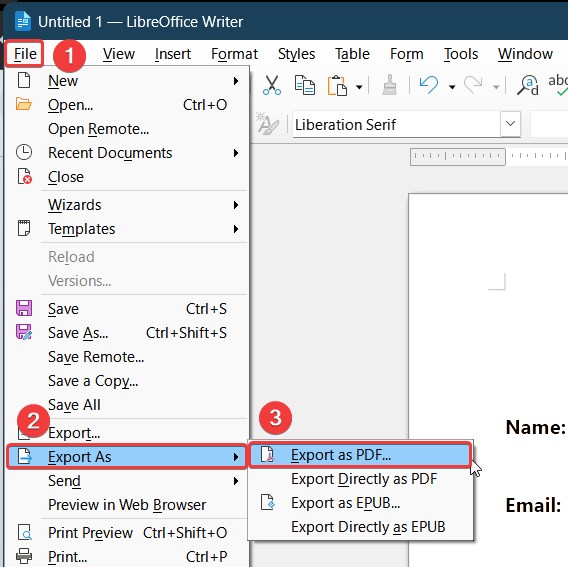Click the template page icon beside Templates
Image resolution: width=568 pixels, height=567 pixels.
pyautogui.click(x=24, y=228)
